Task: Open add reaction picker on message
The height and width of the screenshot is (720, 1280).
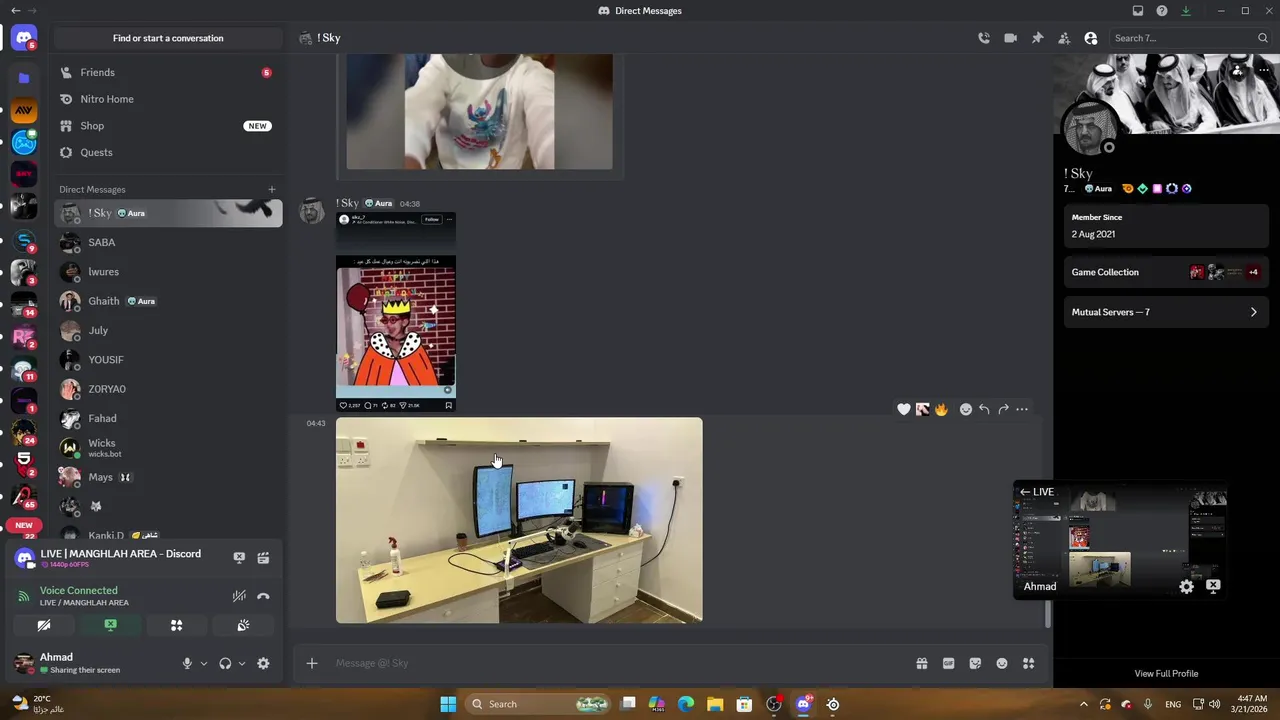Action: (x=966, y=409)
